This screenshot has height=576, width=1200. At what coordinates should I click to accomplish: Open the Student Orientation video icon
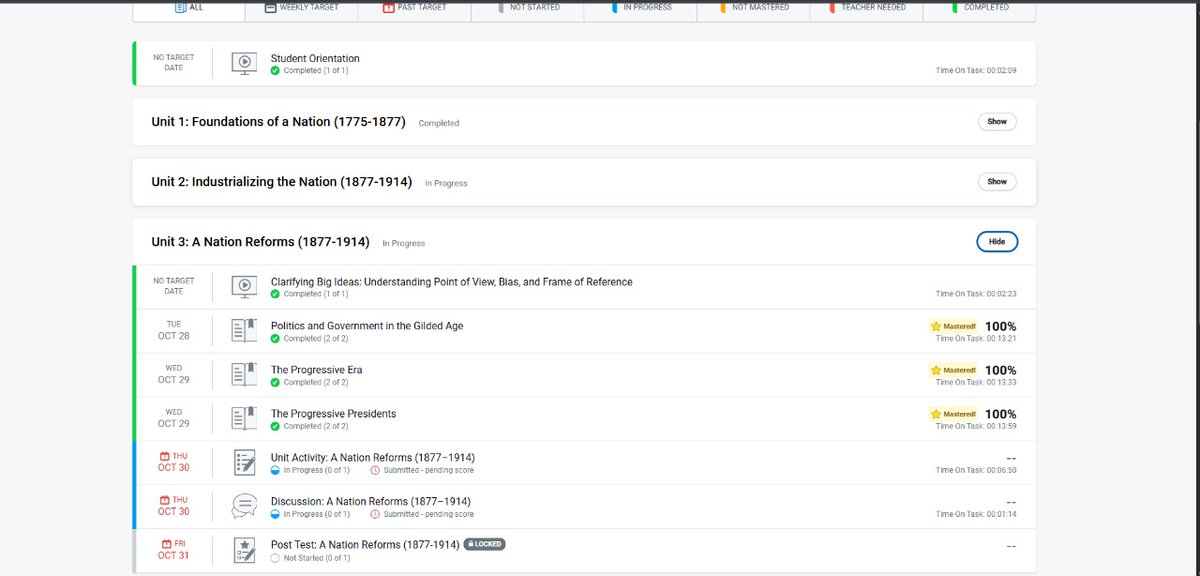(244, 64)
